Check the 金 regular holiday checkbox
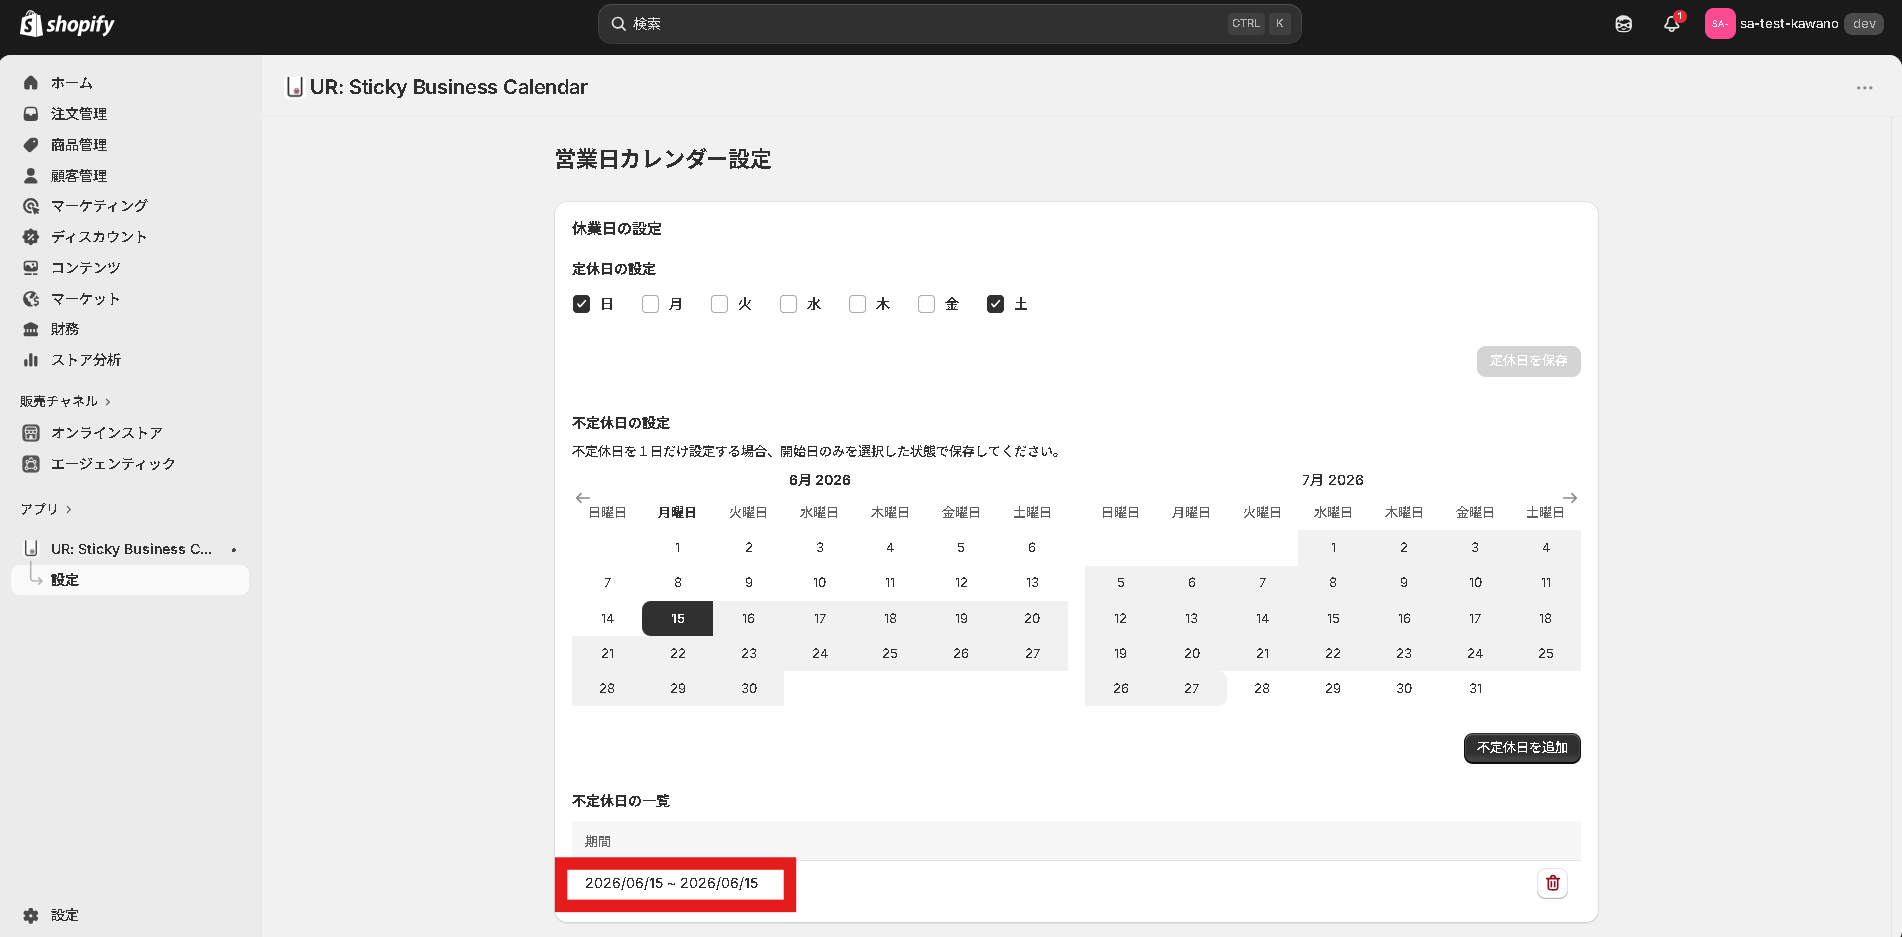This screenshot has width=1902, height=937. 926,304
